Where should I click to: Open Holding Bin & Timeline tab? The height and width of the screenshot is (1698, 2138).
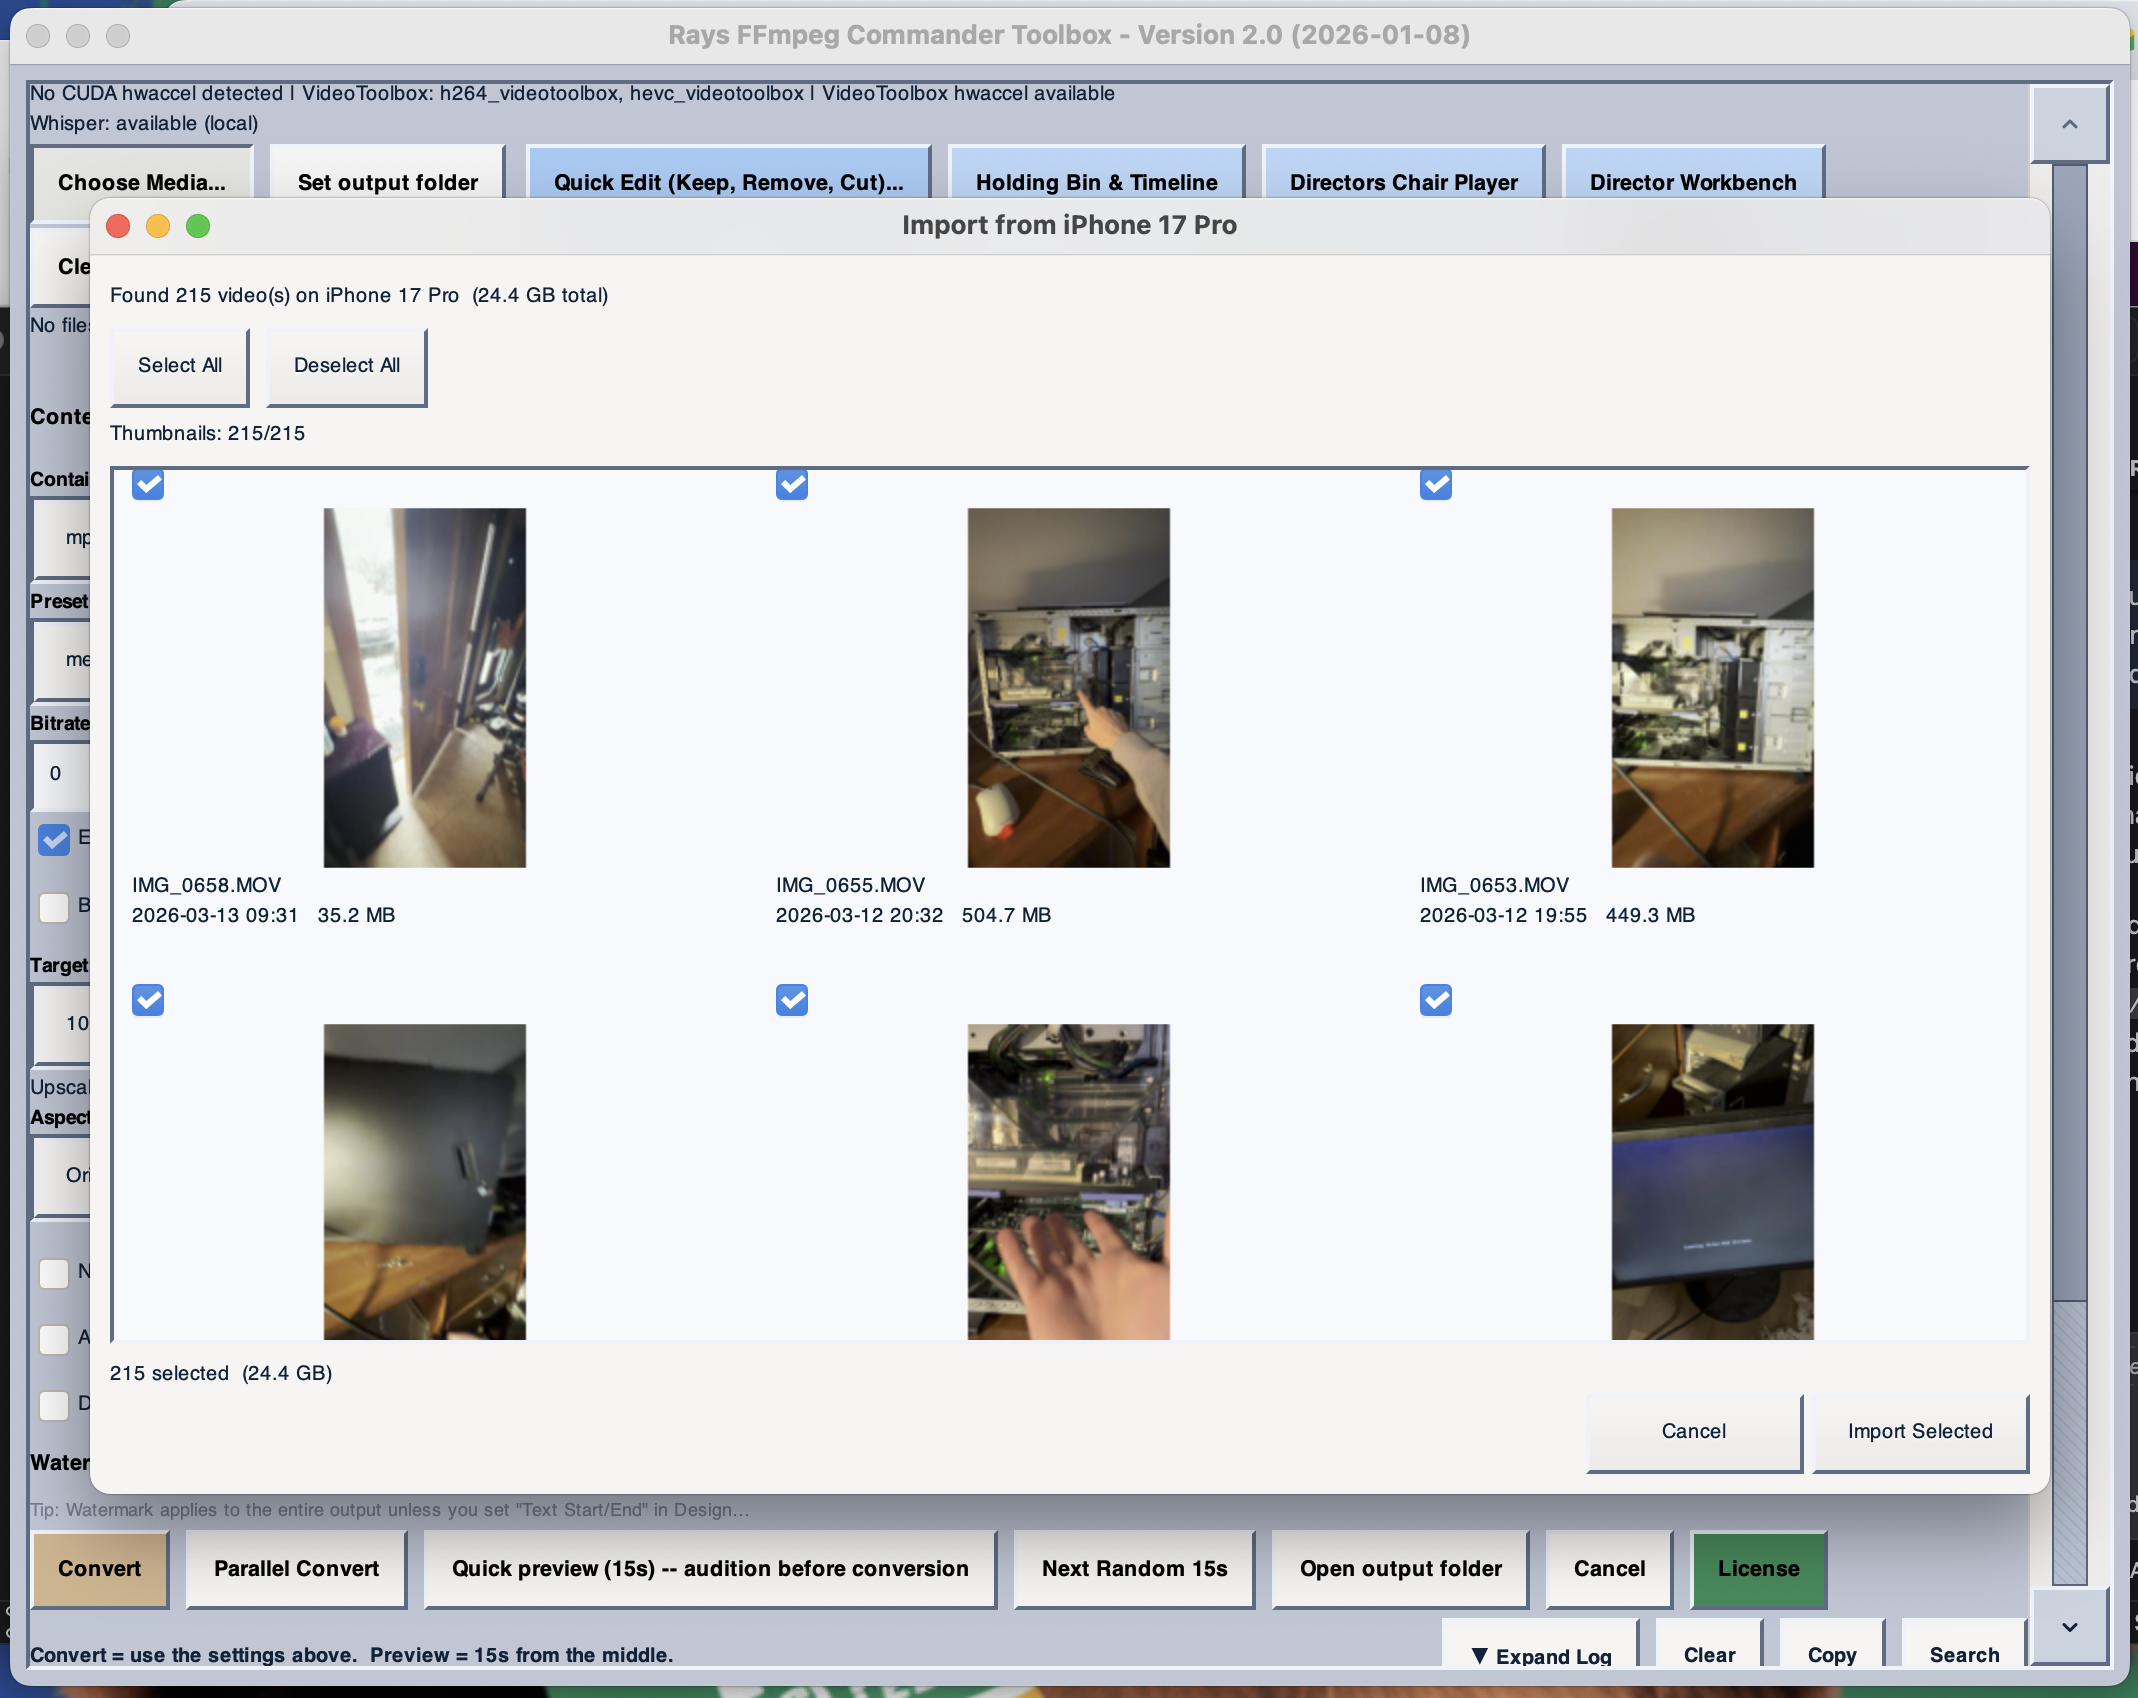1096,182
